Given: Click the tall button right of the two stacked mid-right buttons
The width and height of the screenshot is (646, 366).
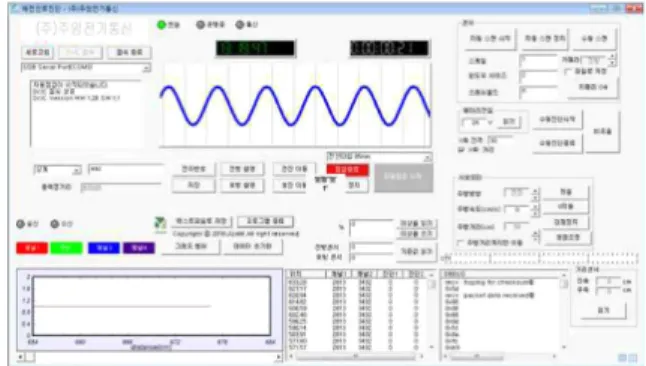Looking at the screenshot, I should tap(602, 132).
